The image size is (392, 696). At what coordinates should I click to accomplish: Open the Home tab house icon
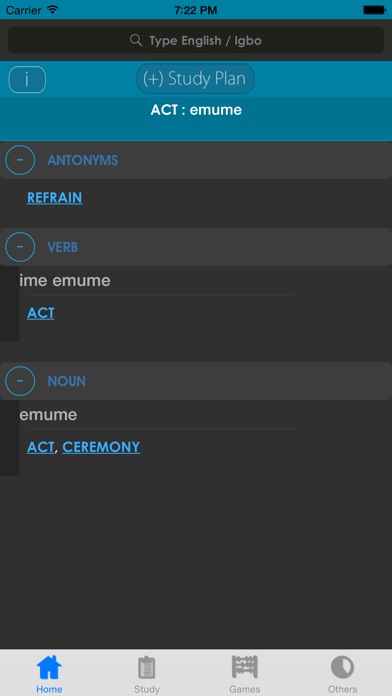click(x=49, y=667)
